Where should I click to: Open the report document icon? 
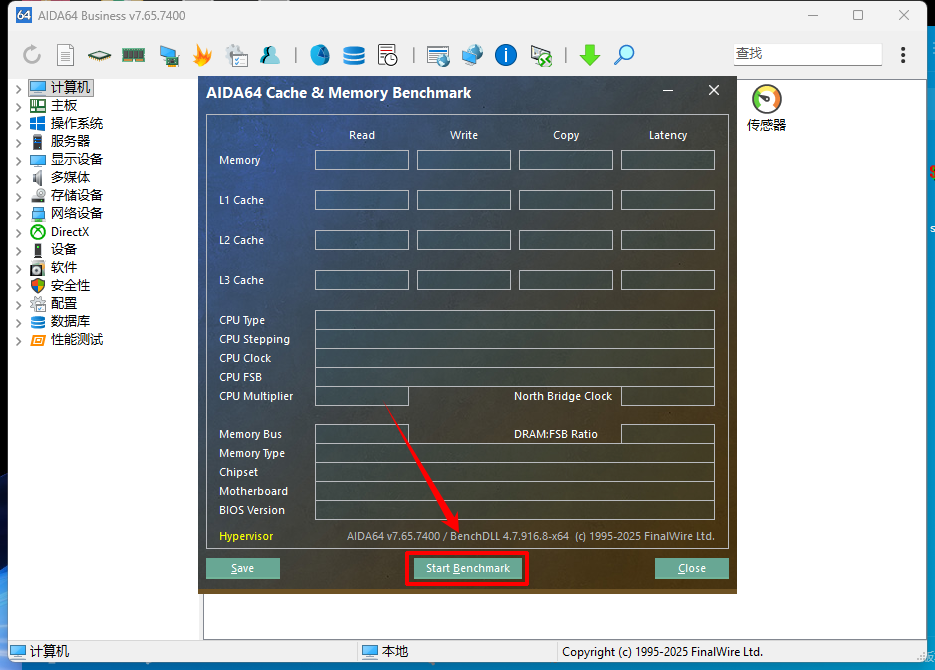[65, 55]
